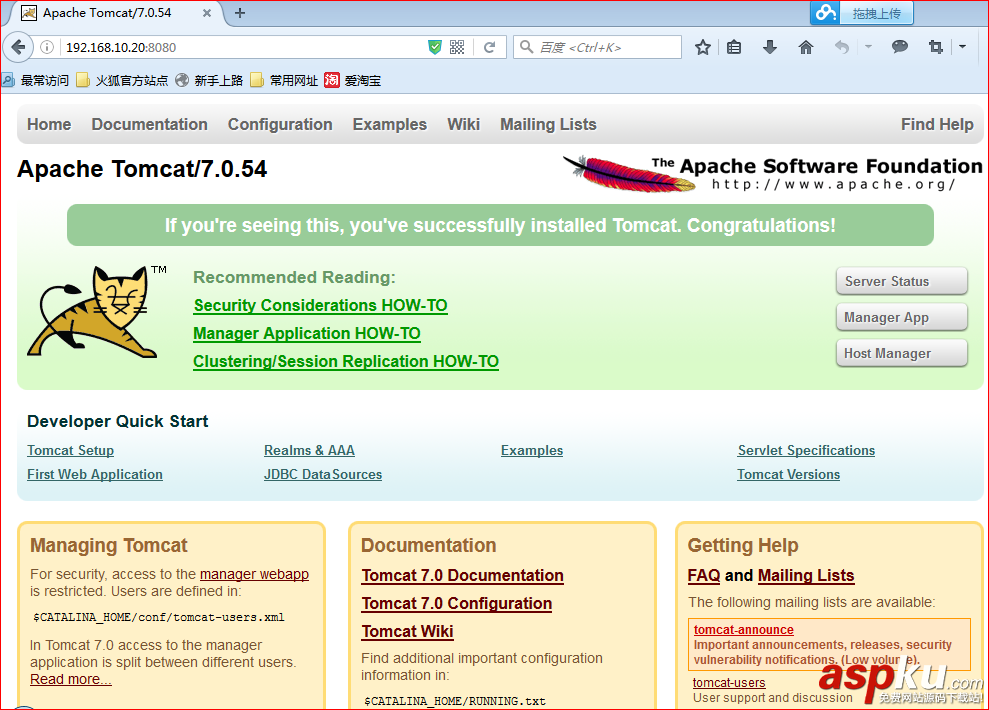Open Servlet Specifications link

[x=806, y=450]
